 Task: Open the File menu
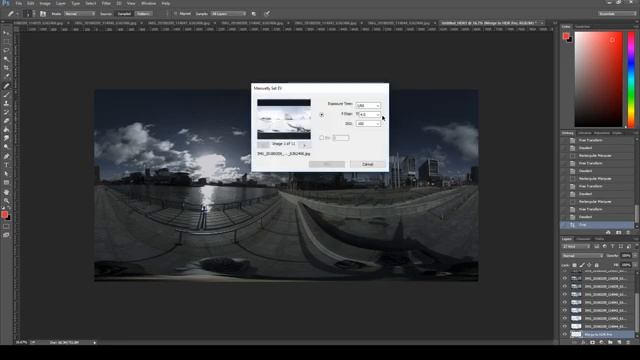(x=19, y=3)
